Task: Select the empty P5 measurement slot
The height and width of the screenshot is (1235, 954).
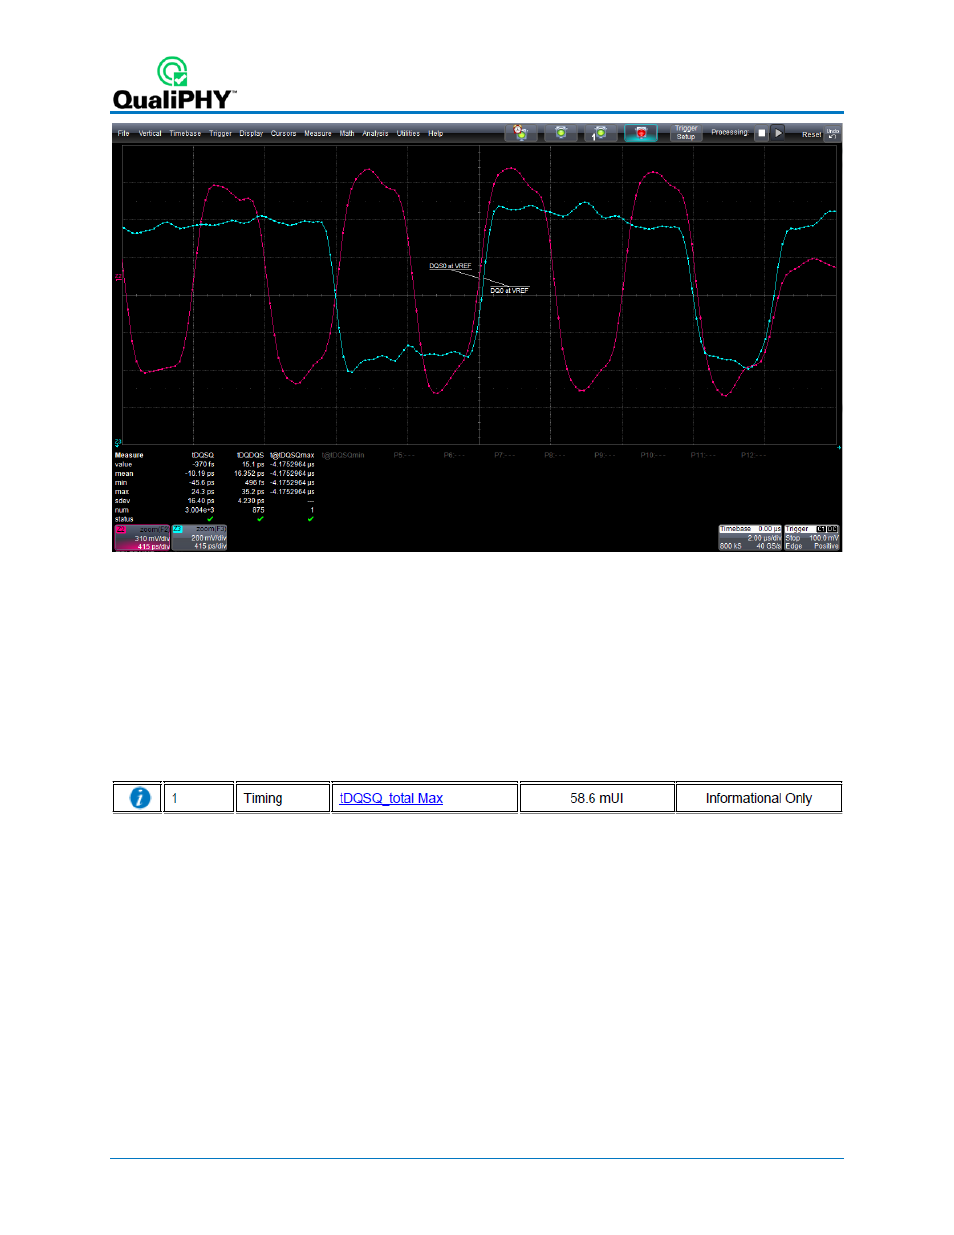Action: pos(404,455)
